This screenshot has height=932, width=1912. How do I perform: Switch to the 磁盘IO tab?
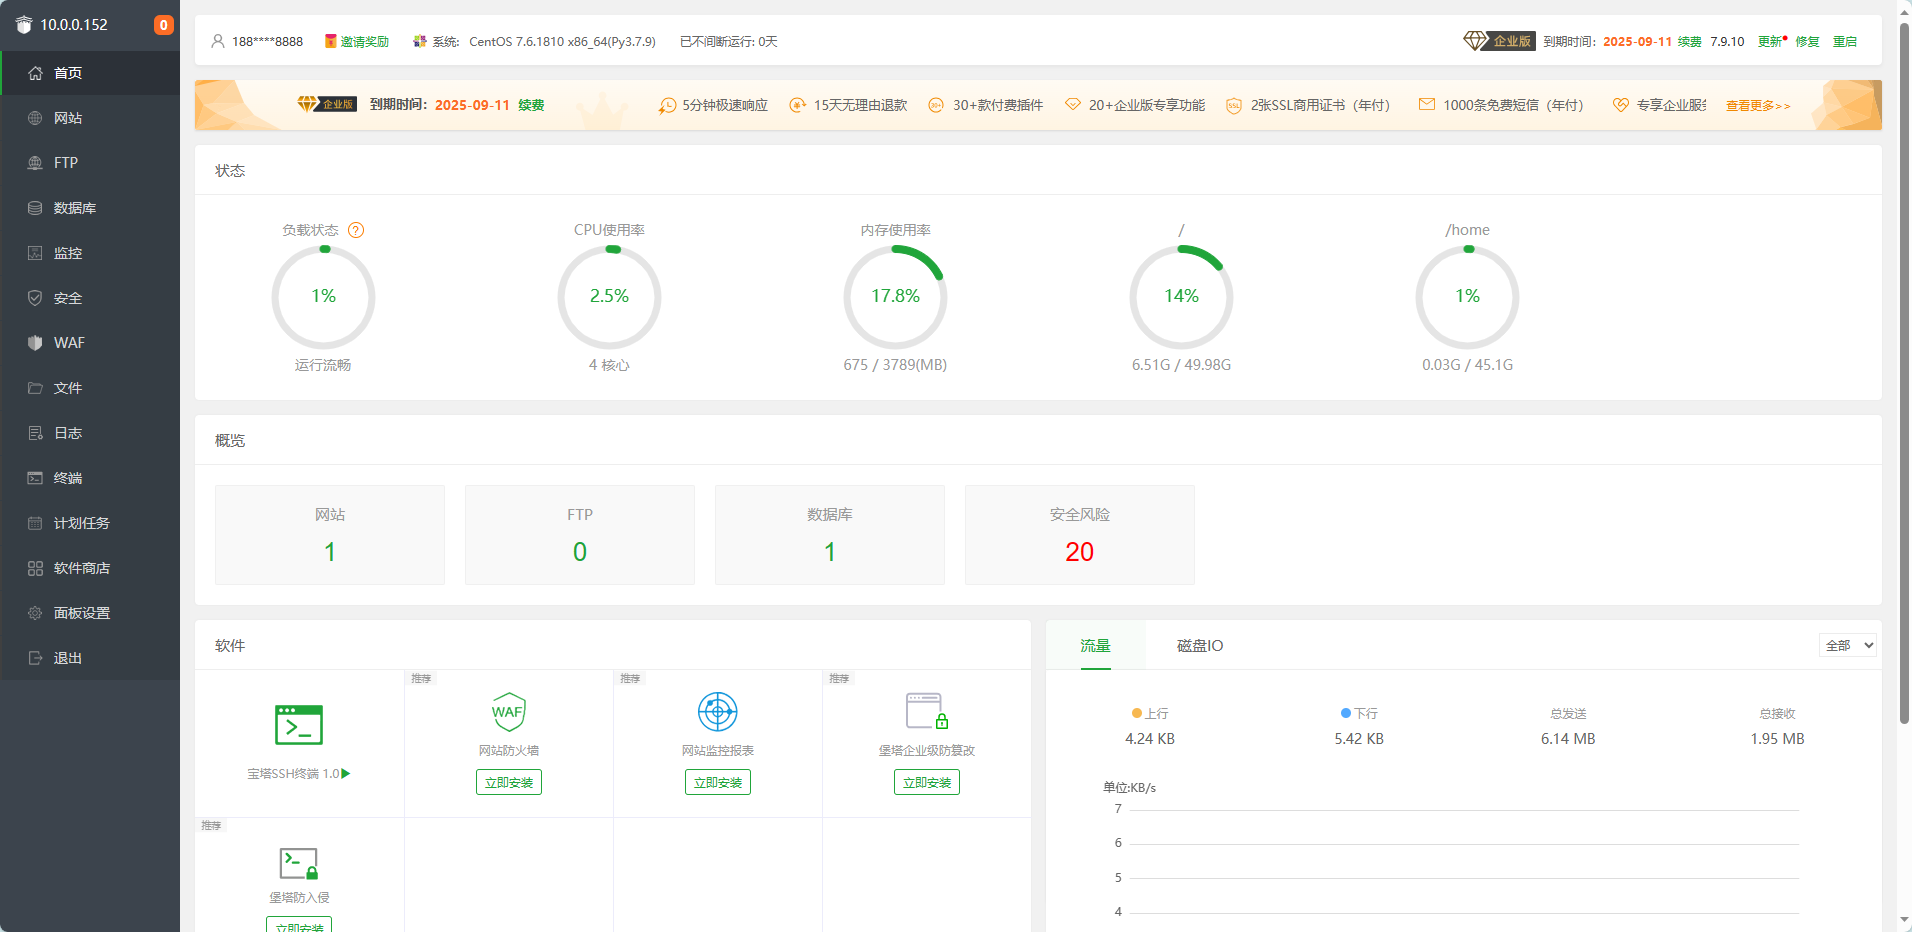click(x=1199, y=646)
